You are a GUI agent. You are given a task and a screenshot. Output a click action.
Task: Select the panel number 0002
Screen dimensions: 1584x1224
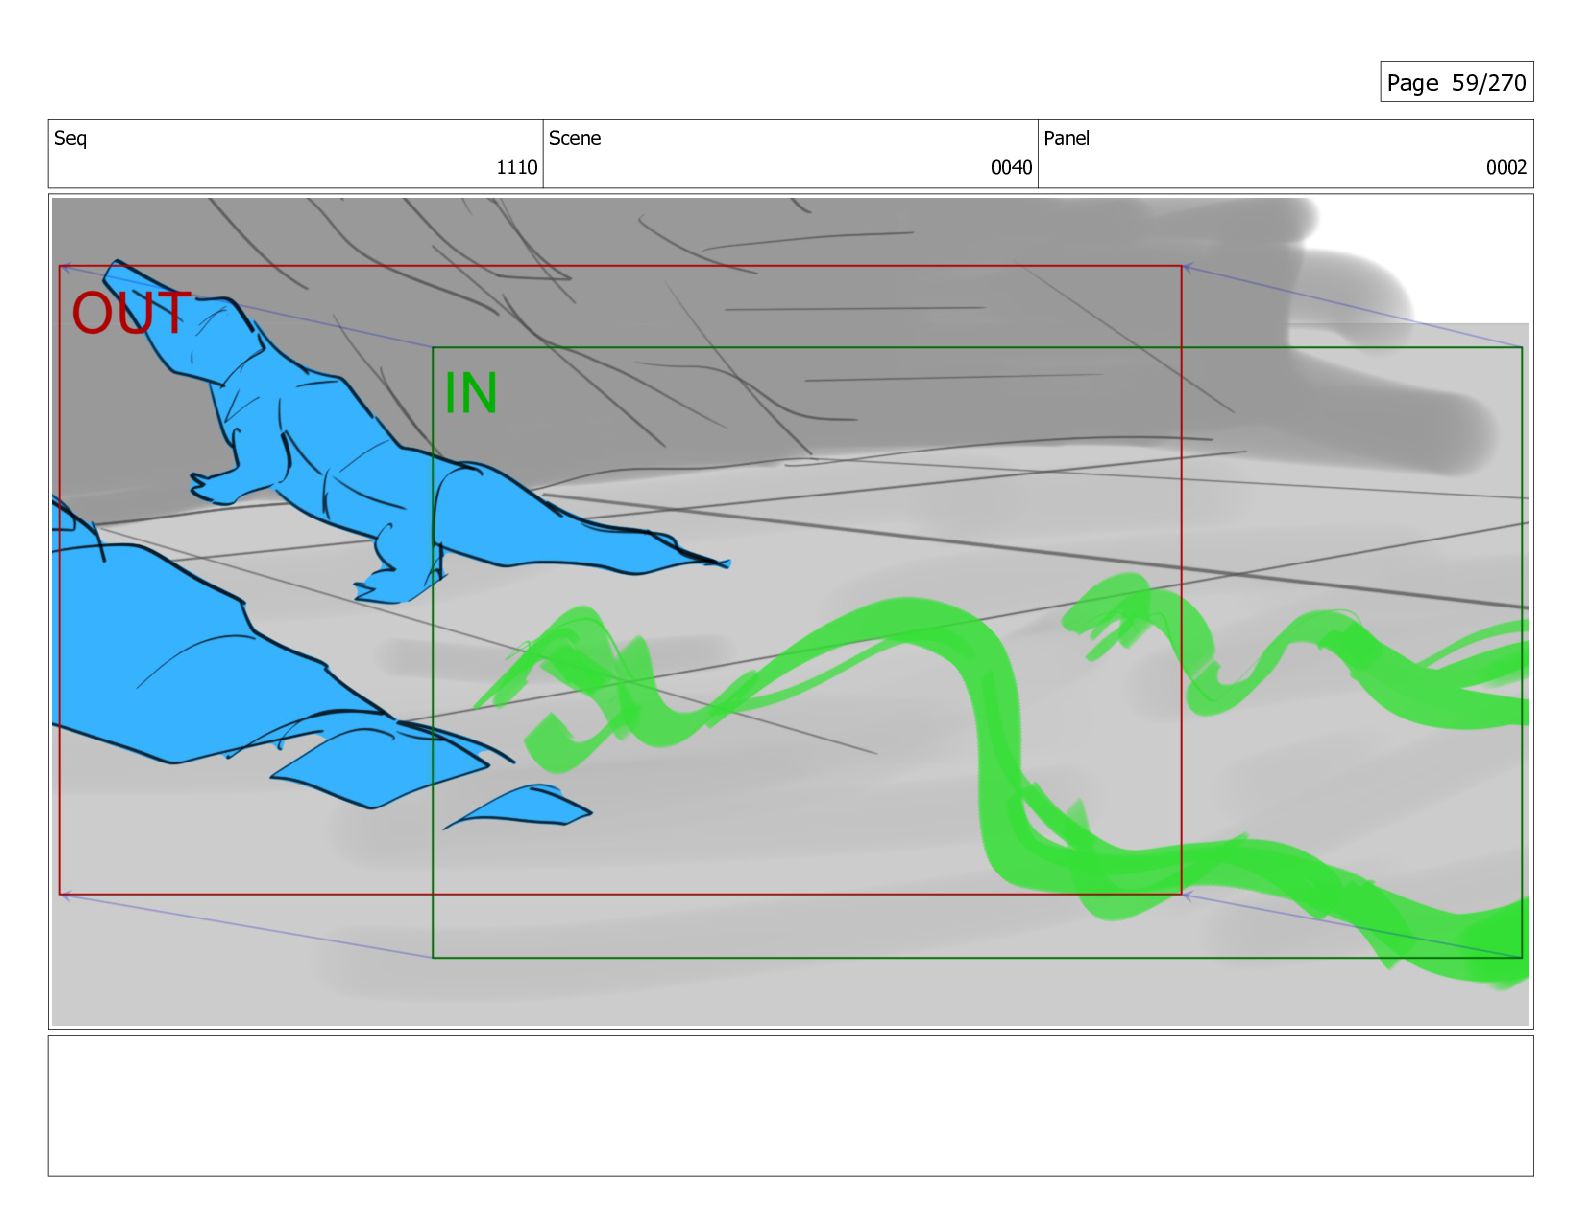pos(1506,167)
